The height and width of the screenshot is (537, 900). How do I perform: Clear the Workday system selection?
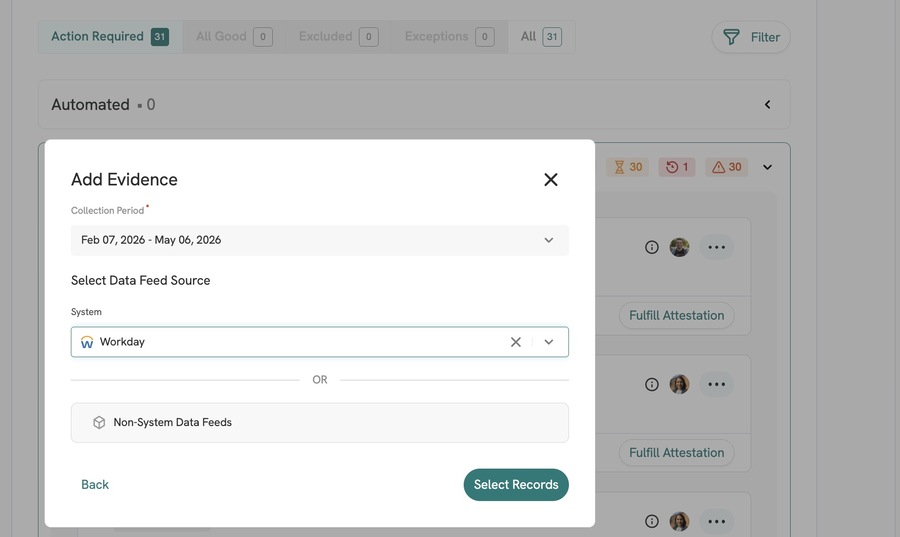coord(515,342)
